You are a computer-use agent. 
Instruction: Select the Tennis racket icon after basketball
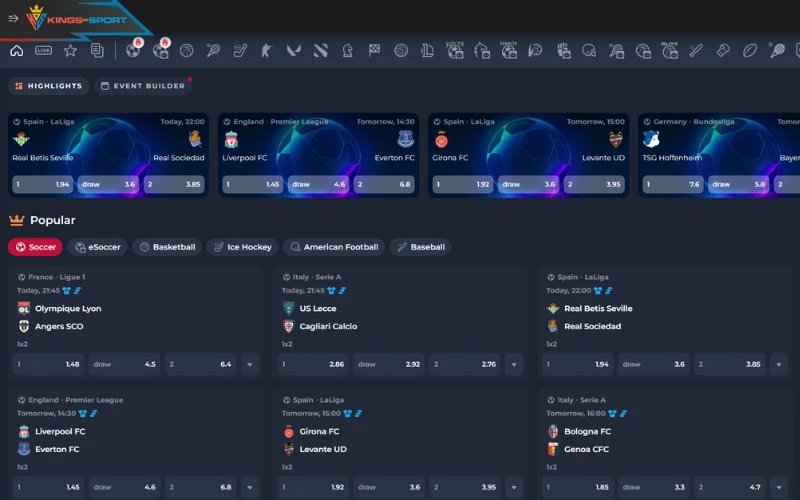click(213, 51)
